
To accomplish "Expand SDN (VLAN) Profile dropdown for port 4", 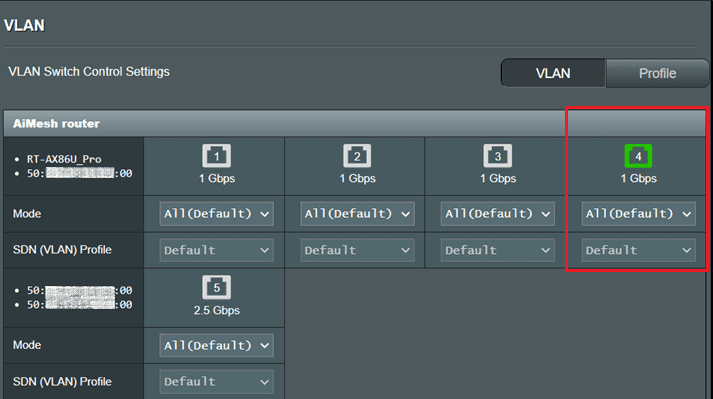I will [x=638, y=250].
